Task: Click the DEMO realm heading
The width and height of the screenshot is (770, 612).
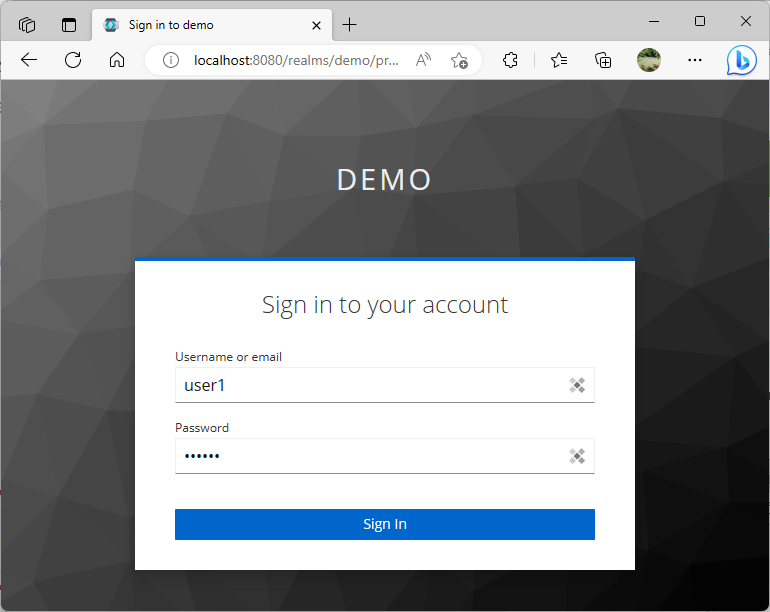Action: click(384, 179)
